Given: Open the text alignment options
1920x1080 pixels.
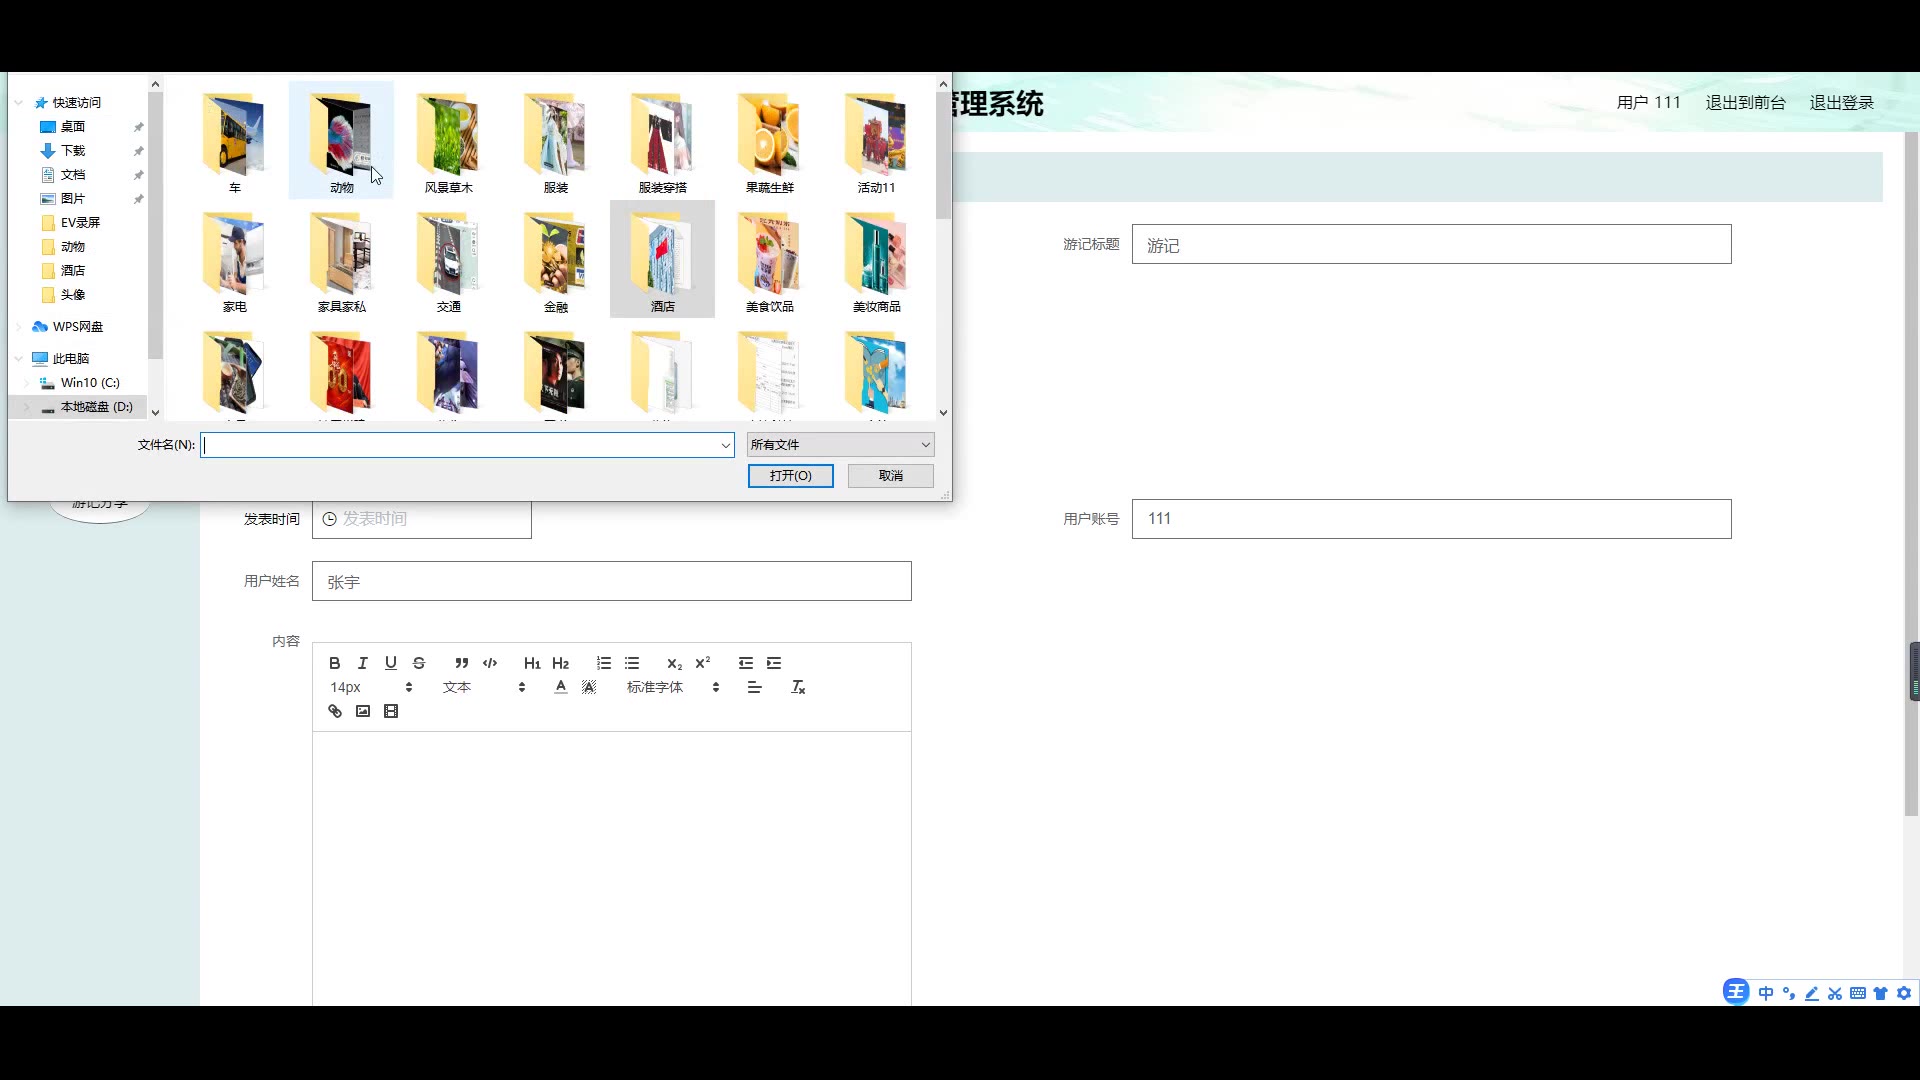Looking at the screenshot, I should (755, 687).
